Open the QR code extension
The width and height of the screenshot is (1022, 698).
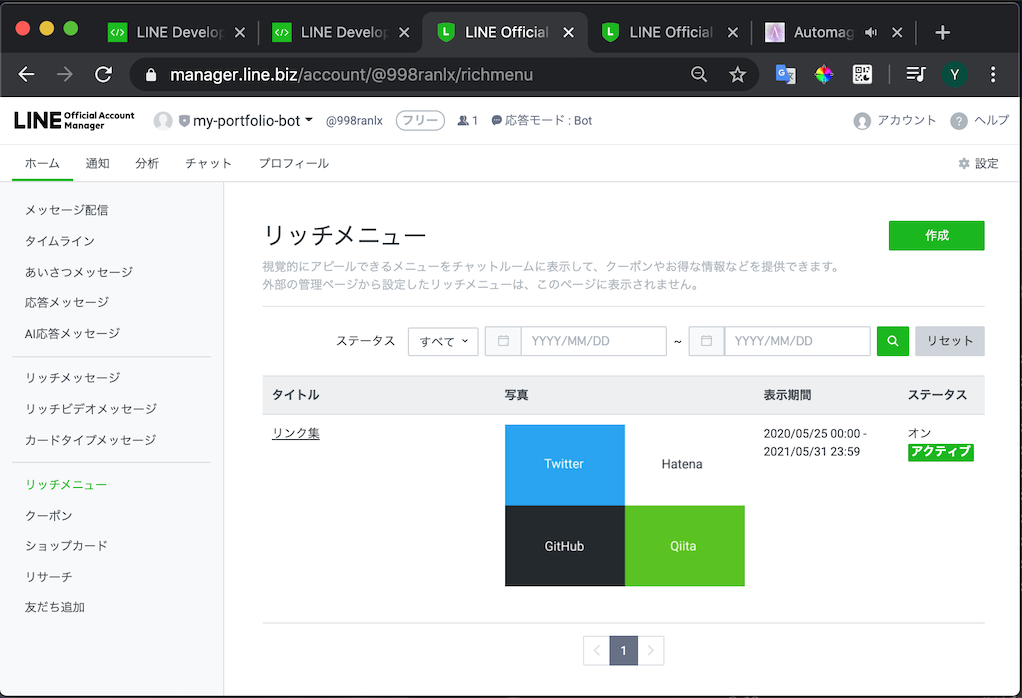click(862, 74)
